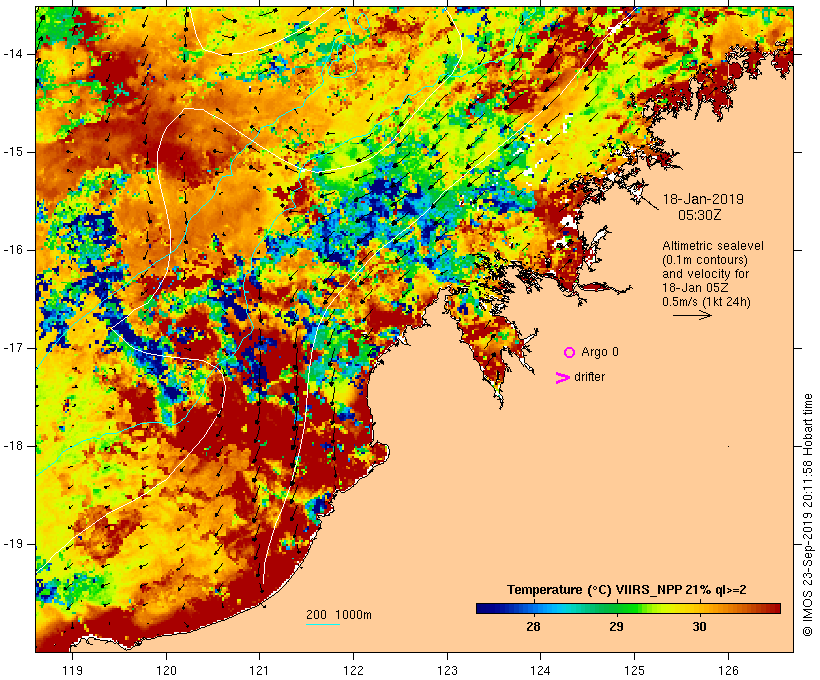This screenshot has height=680, width=820.
Task: Click the Temperature VIIRS_NPP colorbar title
Action: [x=627, y=590]
